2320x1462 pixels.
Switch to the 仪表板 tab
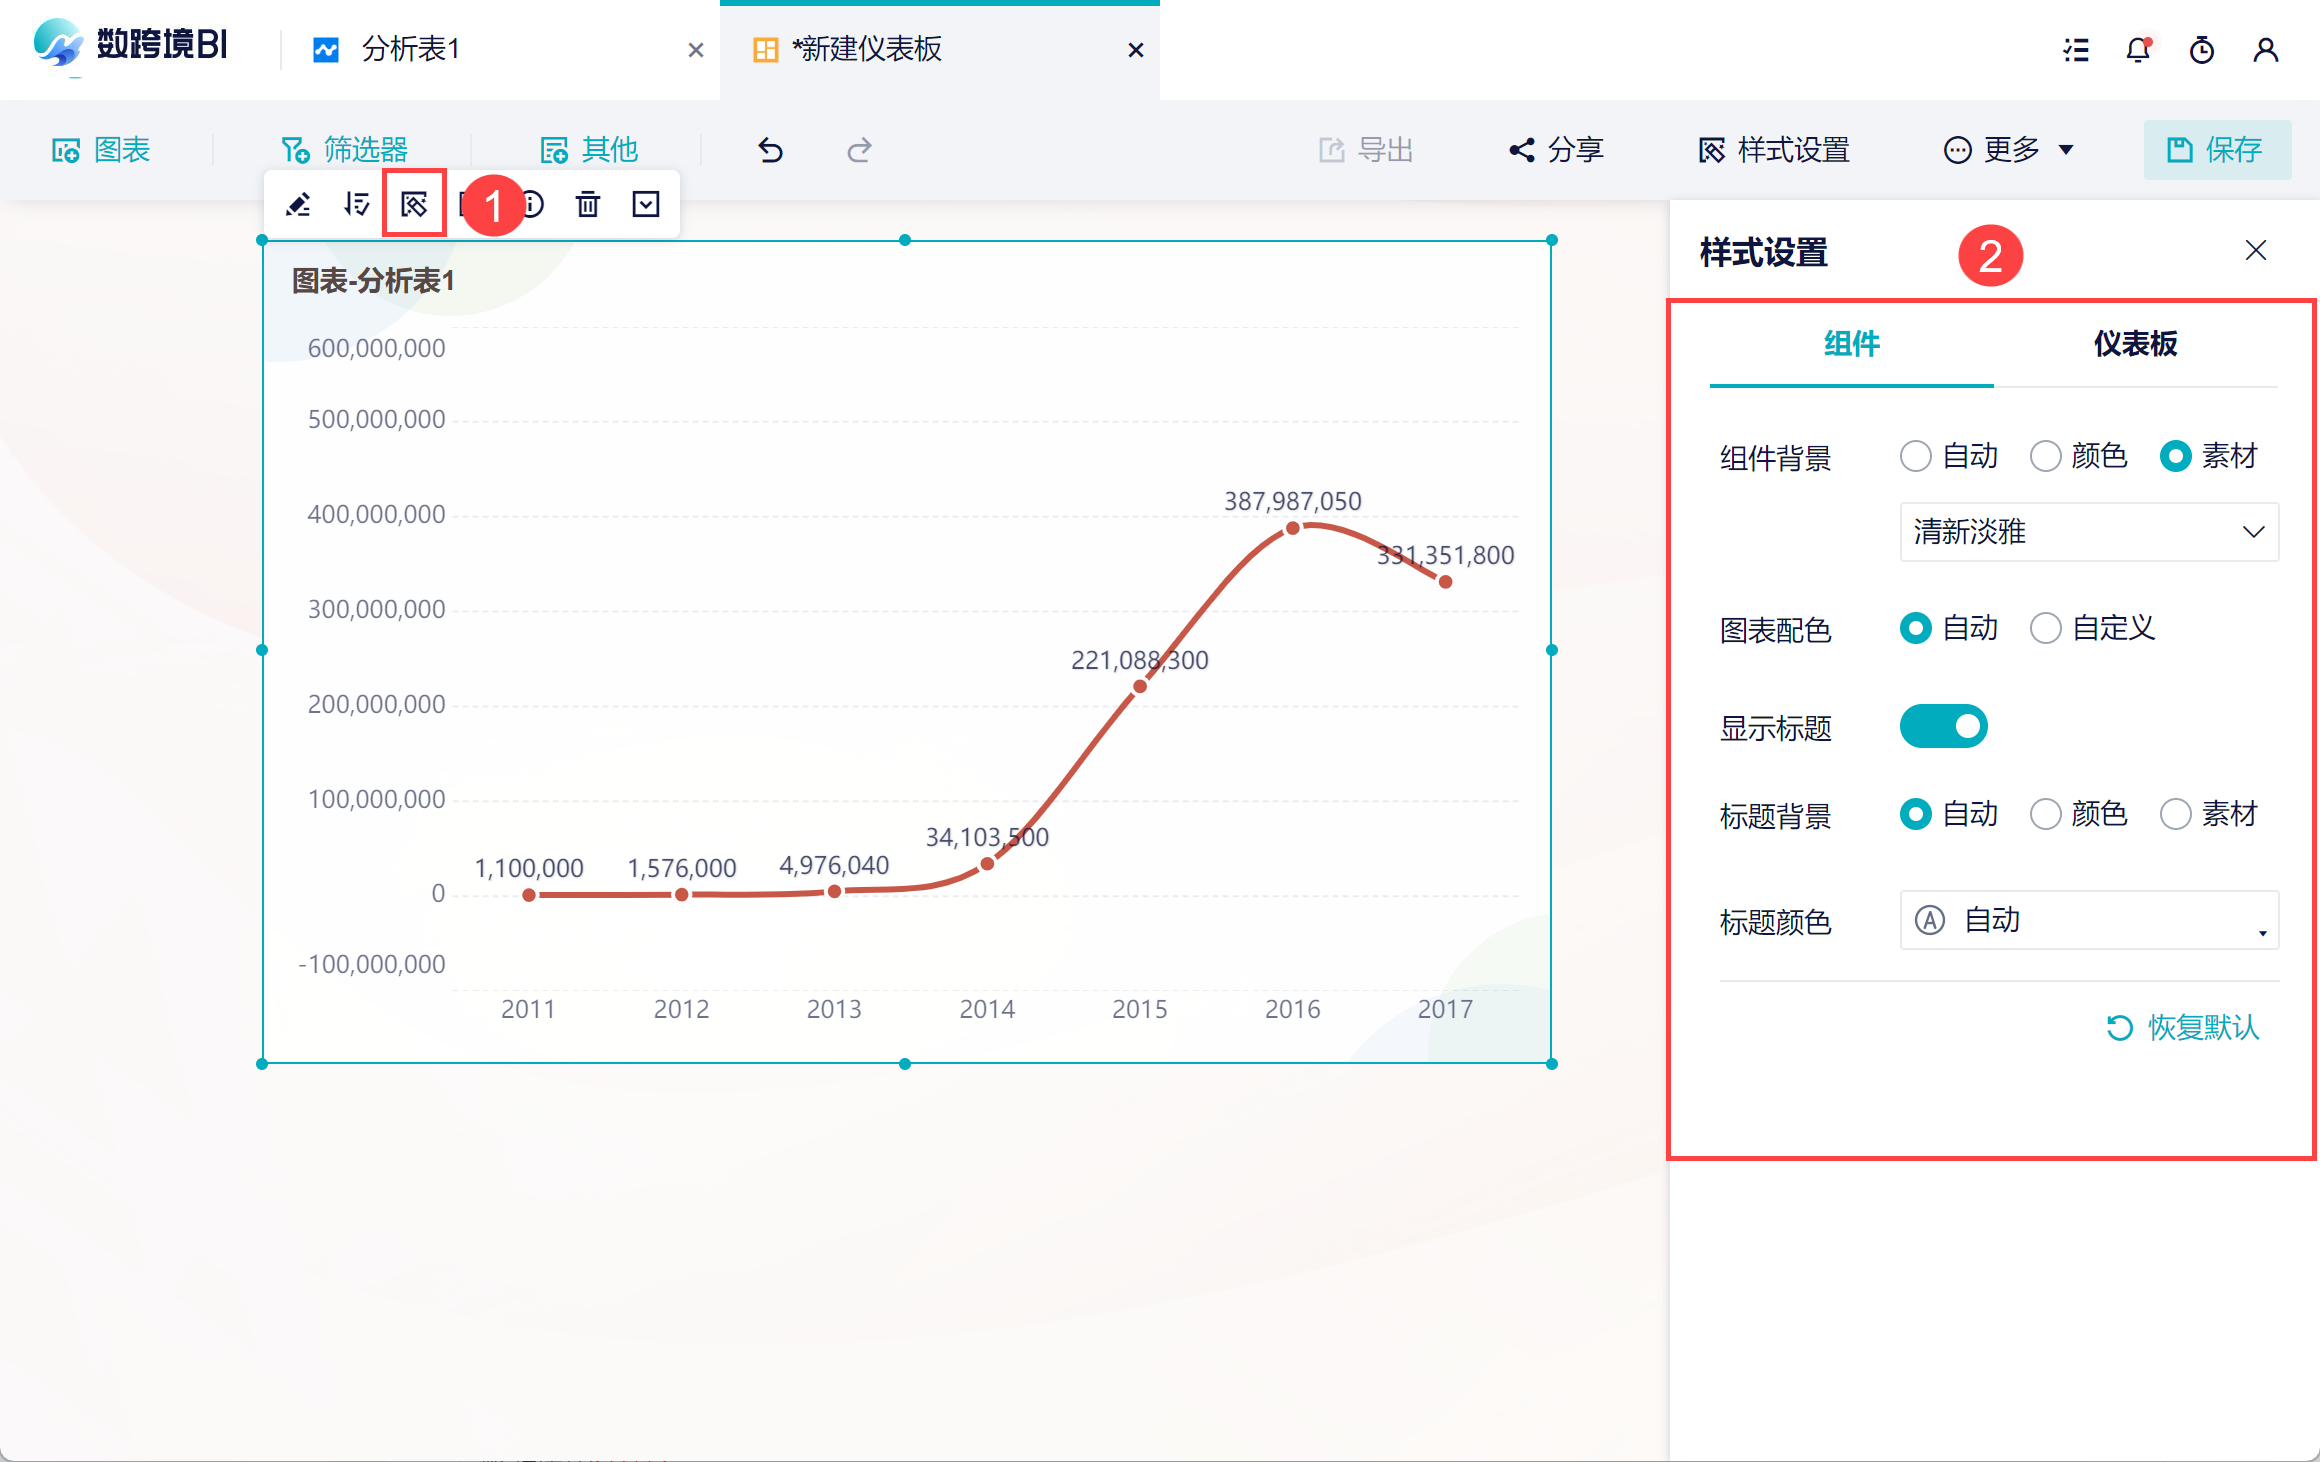point(2135,344)
